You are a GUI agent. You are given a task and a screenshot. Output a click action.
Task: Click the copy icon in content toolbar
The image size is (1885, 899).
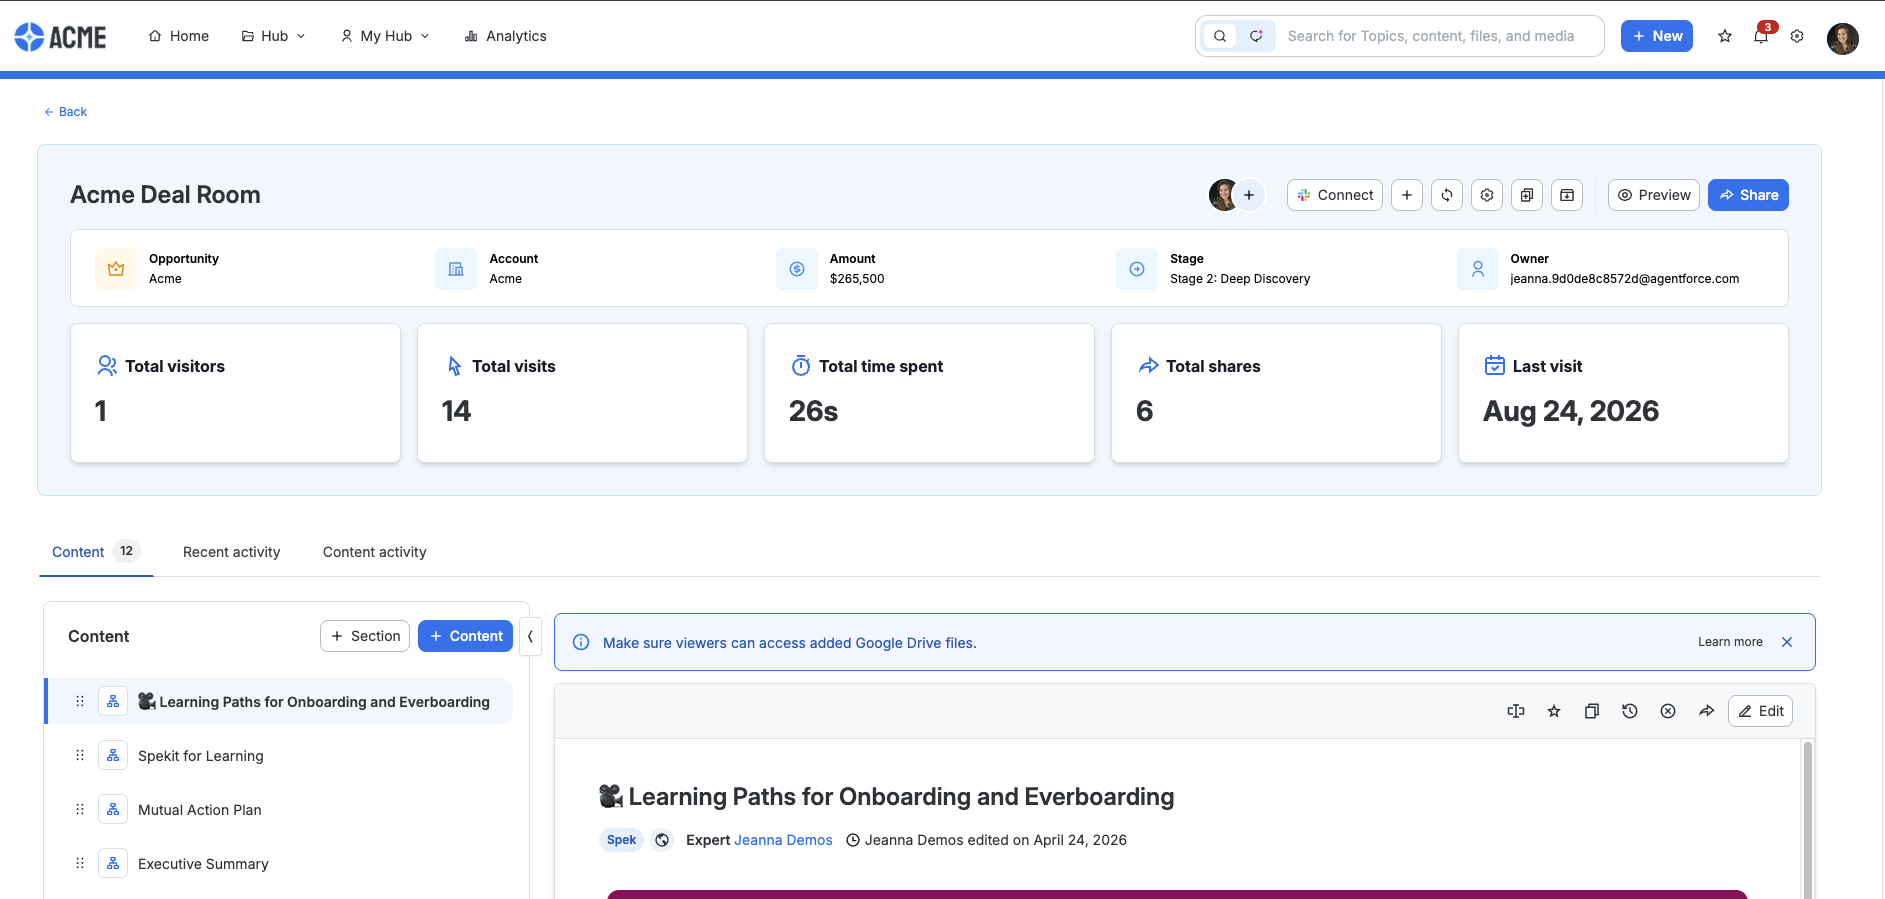click(x=1592, y=711)
